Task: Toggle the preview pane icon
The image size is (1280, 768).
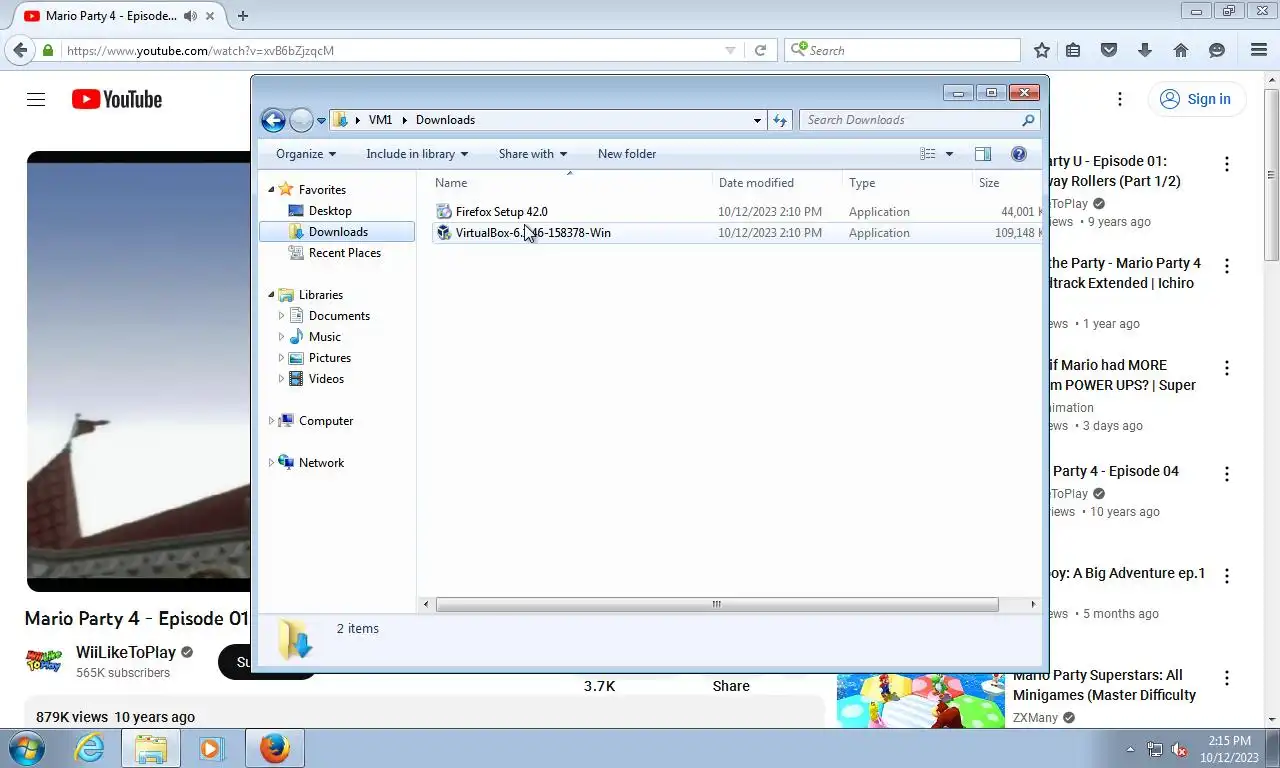Action: [x=983, y=154]
